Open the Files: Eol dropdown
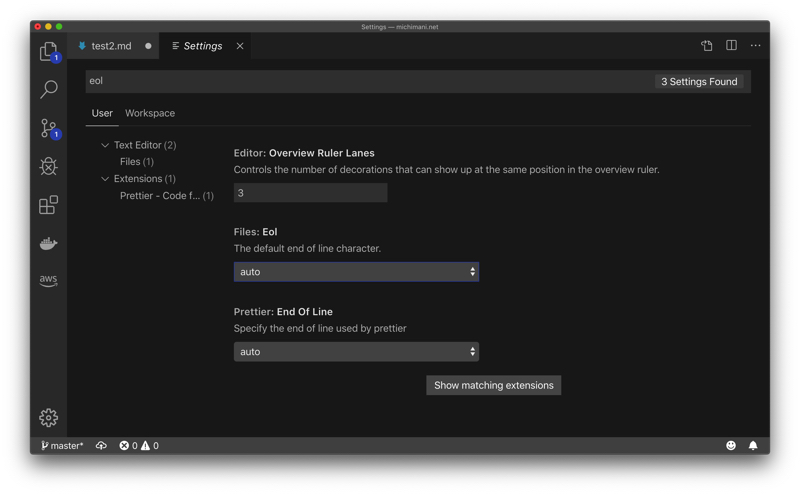 tap(356, 272)
